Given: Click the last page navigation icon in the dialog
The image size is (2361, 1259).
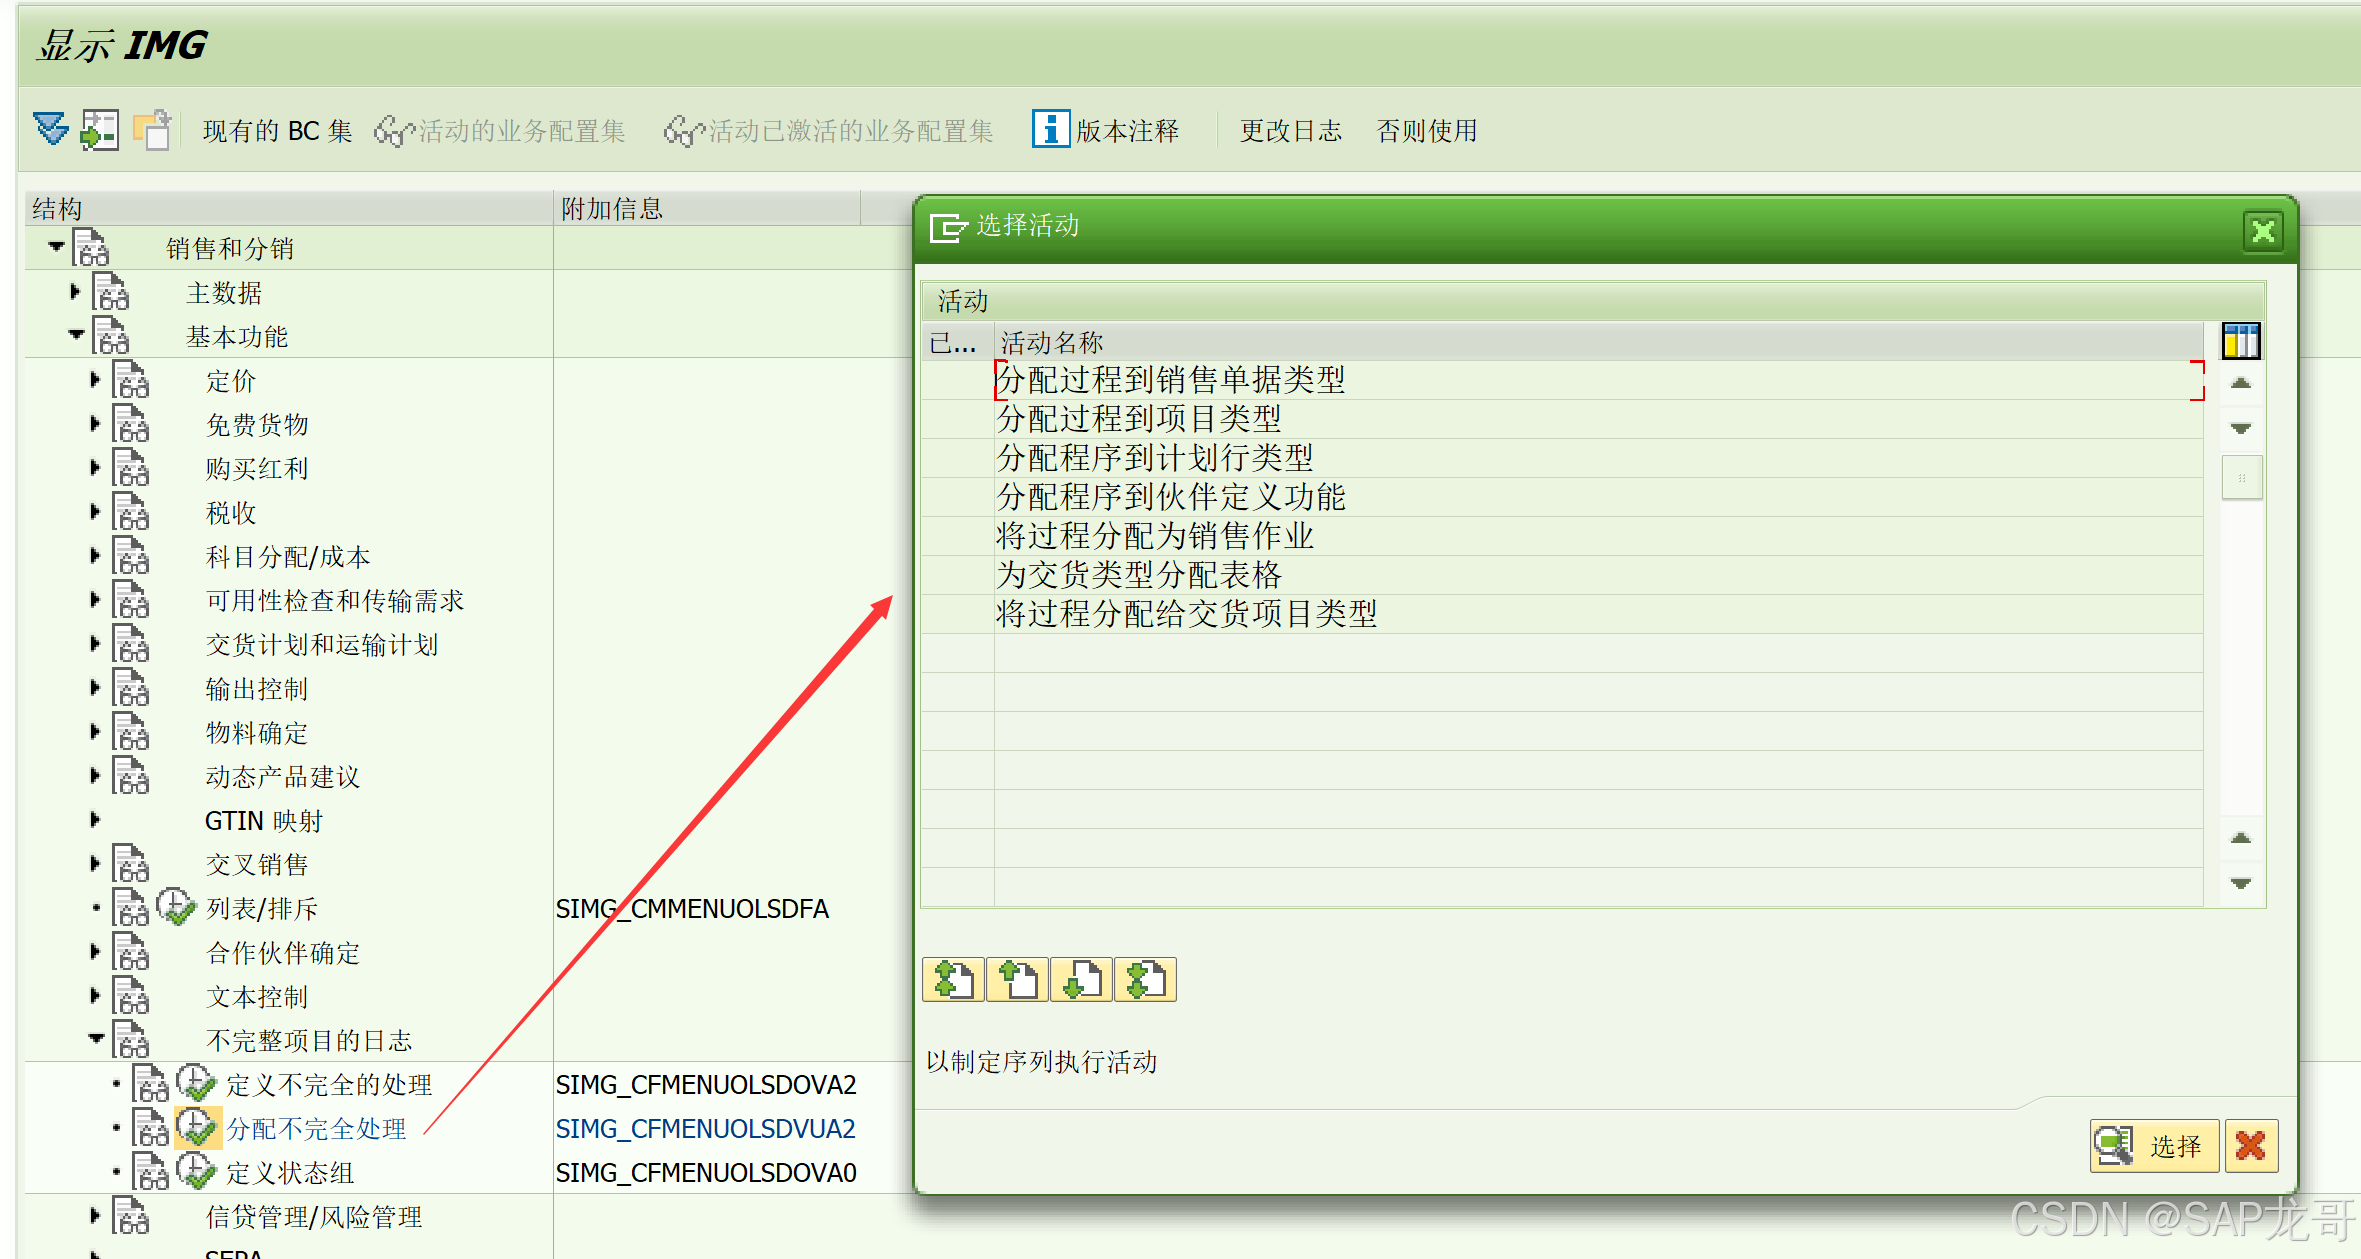Looking at the screenshot, I should (1145, 979).
